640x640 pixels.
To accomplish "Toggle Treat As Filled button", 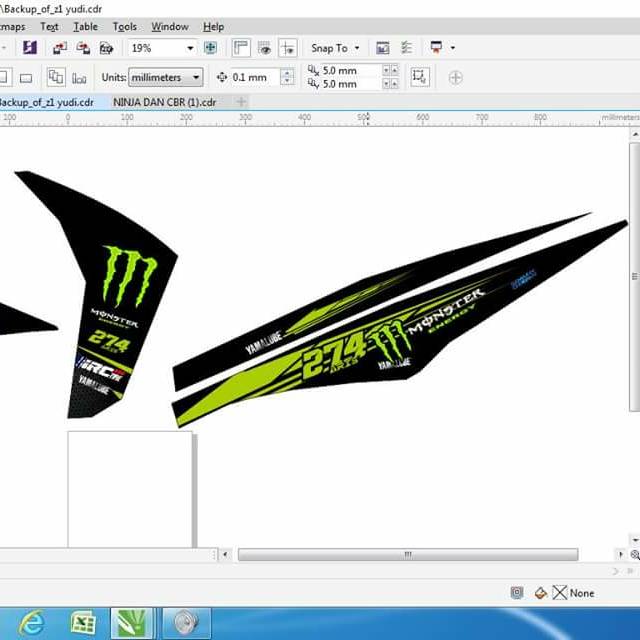I will 420,77.
